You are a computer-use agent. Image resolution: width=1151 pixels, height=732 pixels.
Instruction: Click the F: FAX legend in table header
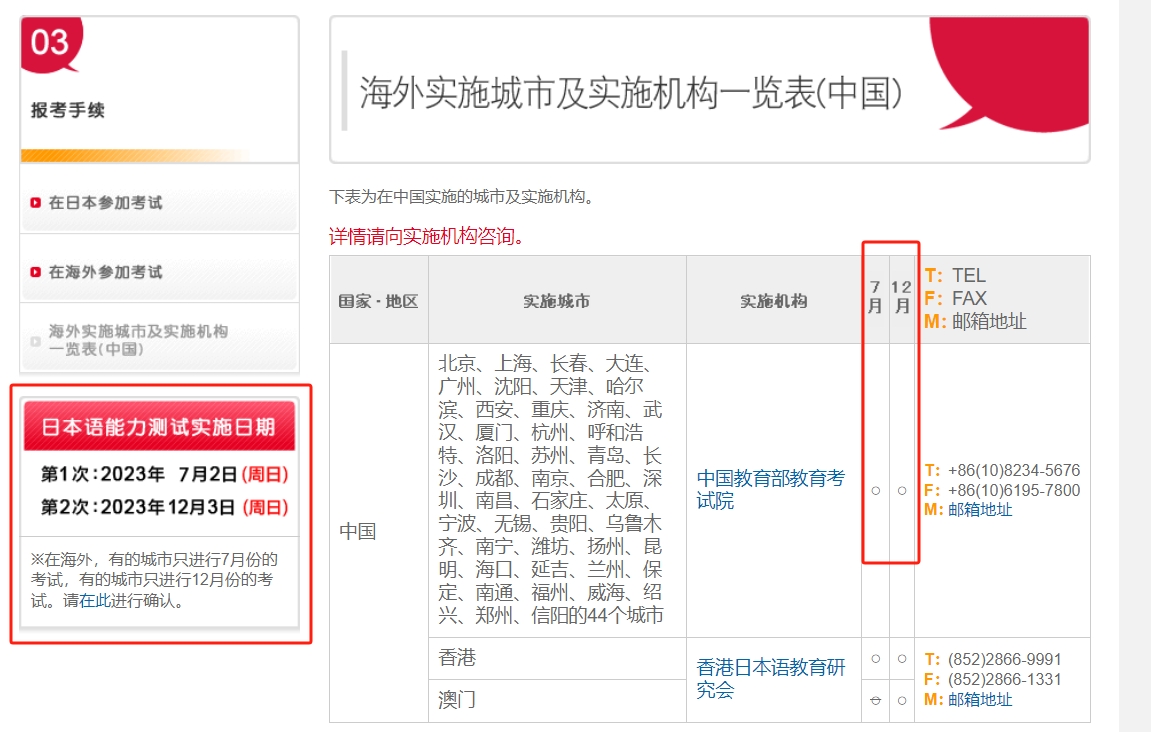(x=956, y=298)
